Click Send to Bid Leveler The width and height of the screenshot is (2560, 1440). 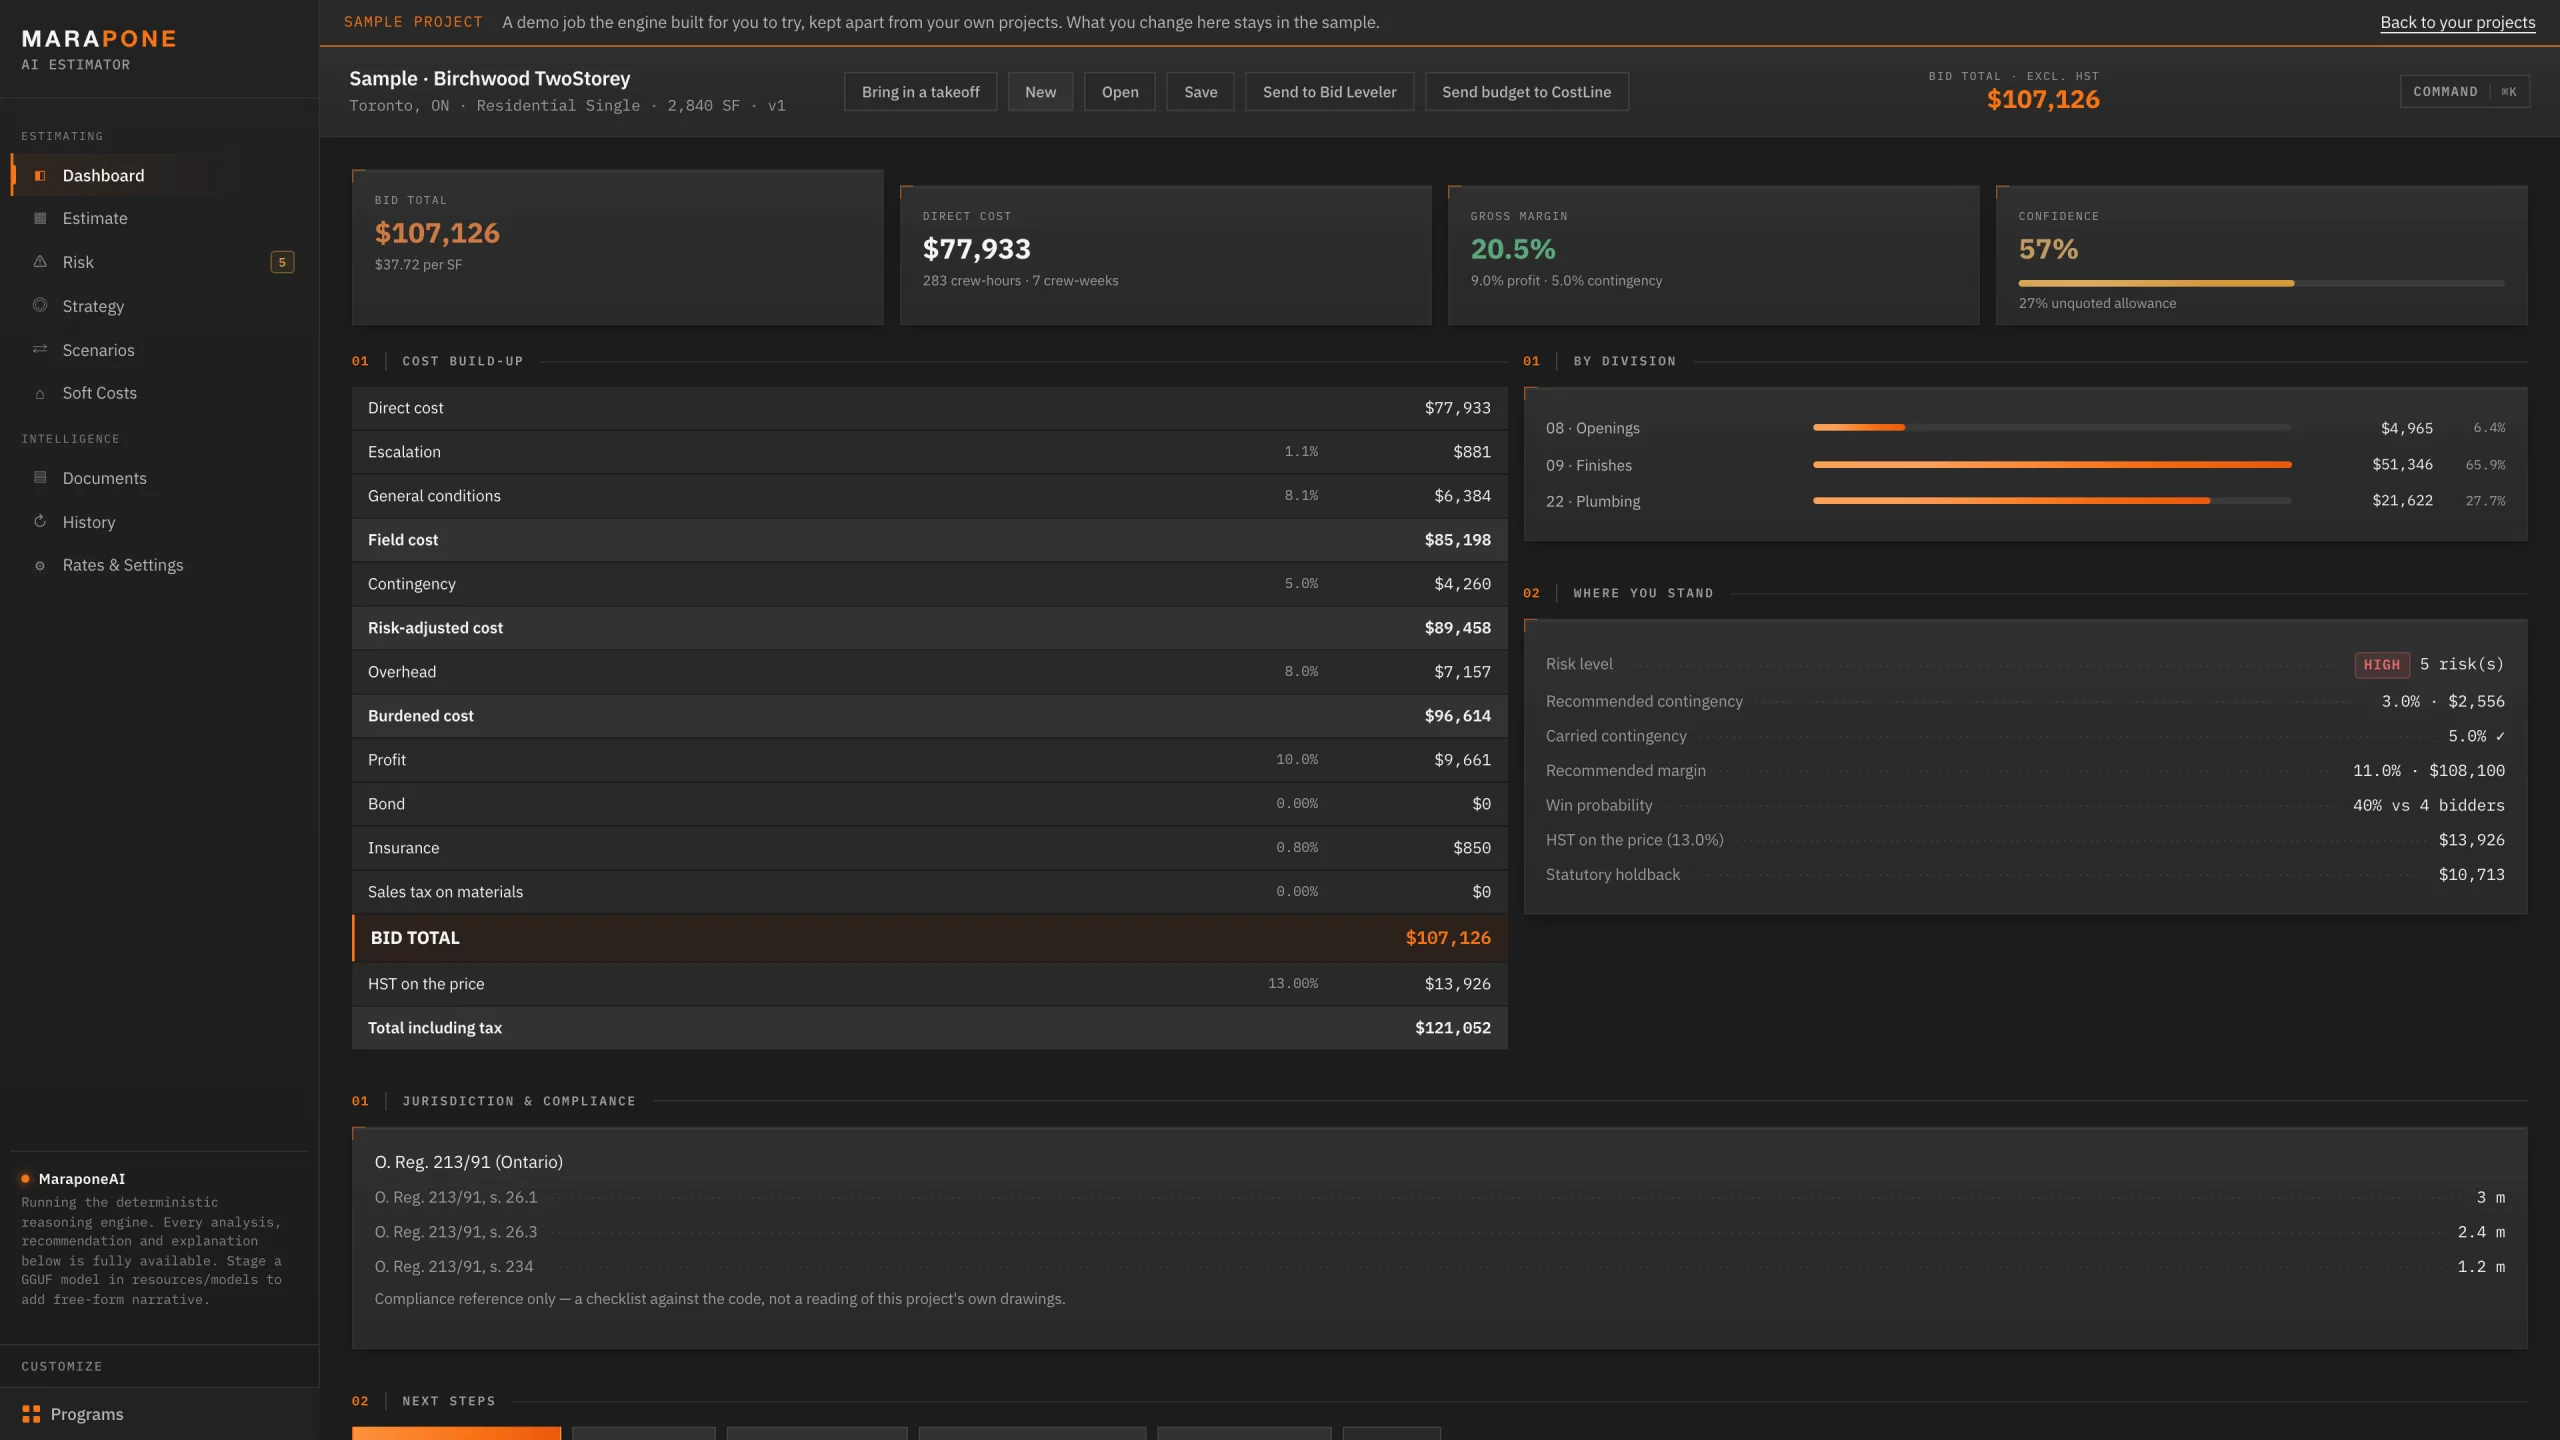(1329, 92)
